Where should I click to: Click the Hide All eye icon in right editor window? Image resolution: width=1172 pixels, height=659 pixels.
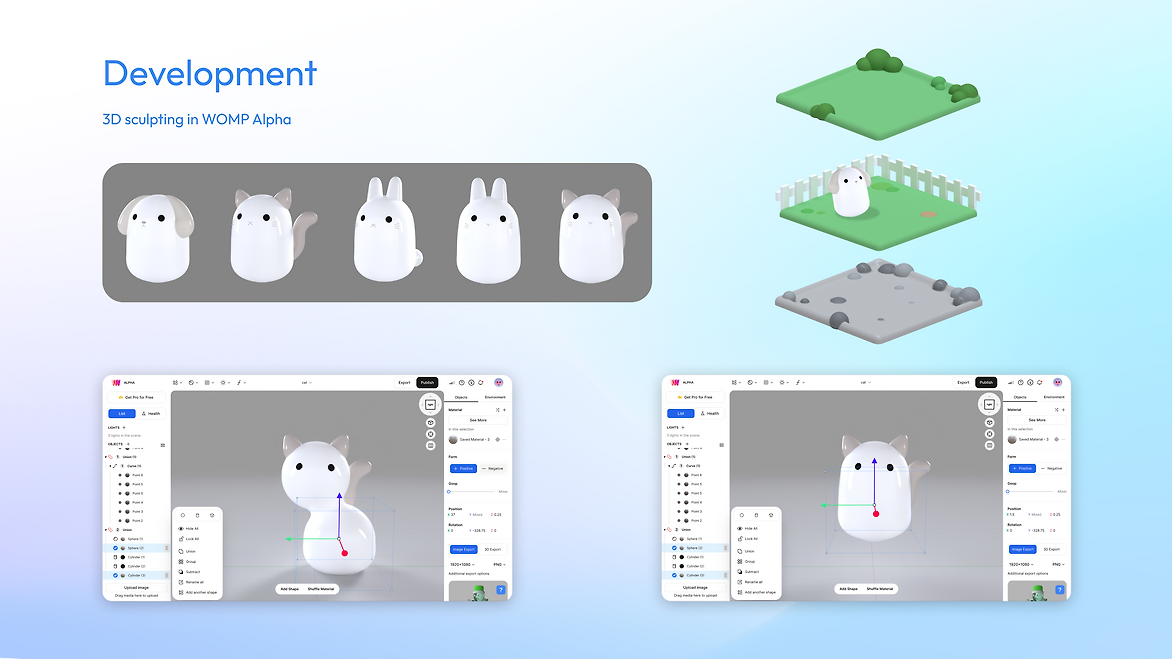click(740, 528)
